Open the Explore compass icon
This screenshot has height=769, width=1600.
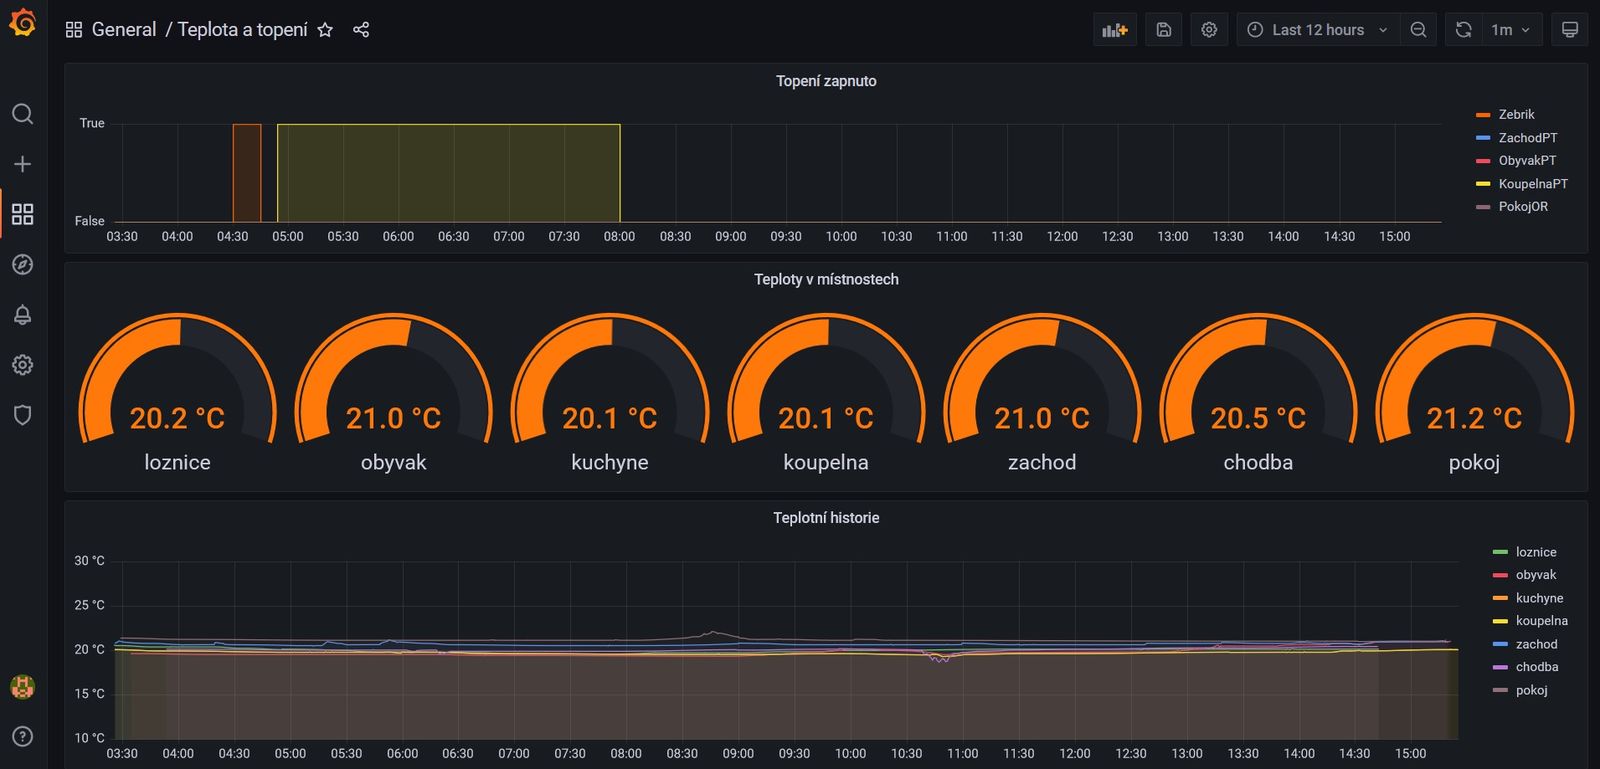[22, 264]
